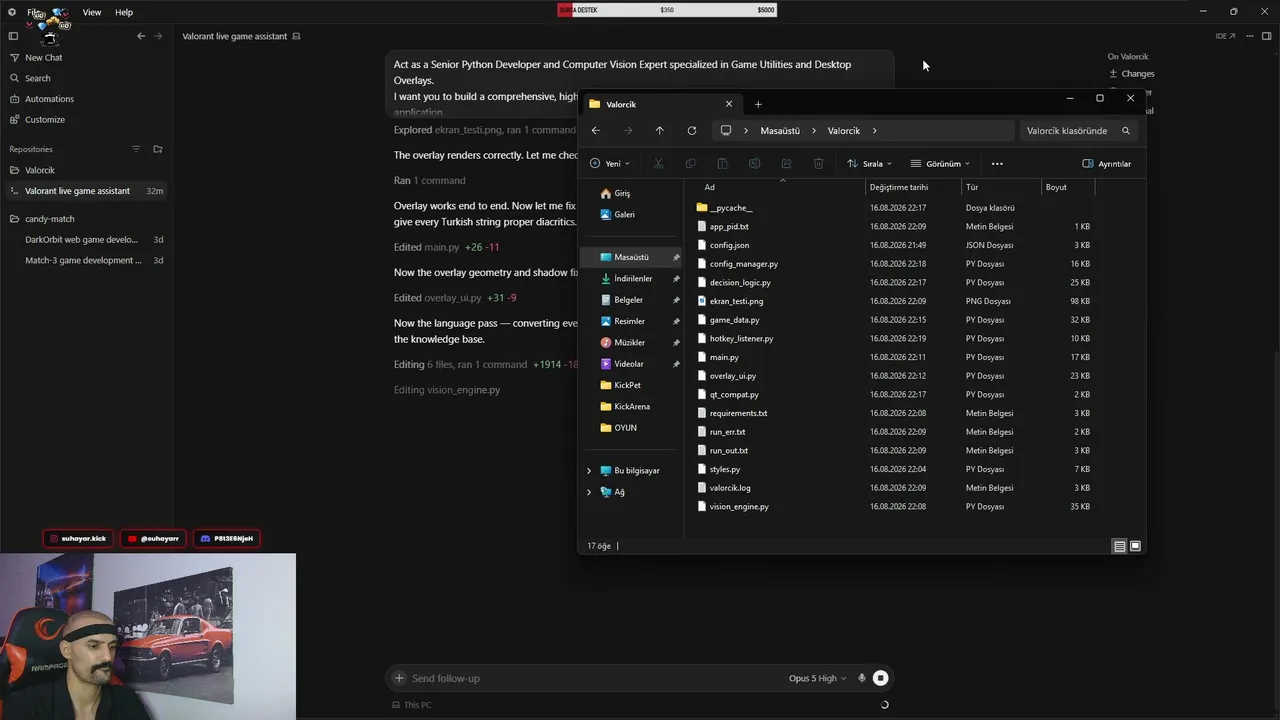Open Automations in the sidebar
1280x720 pixels.
(x=49, y=99)
